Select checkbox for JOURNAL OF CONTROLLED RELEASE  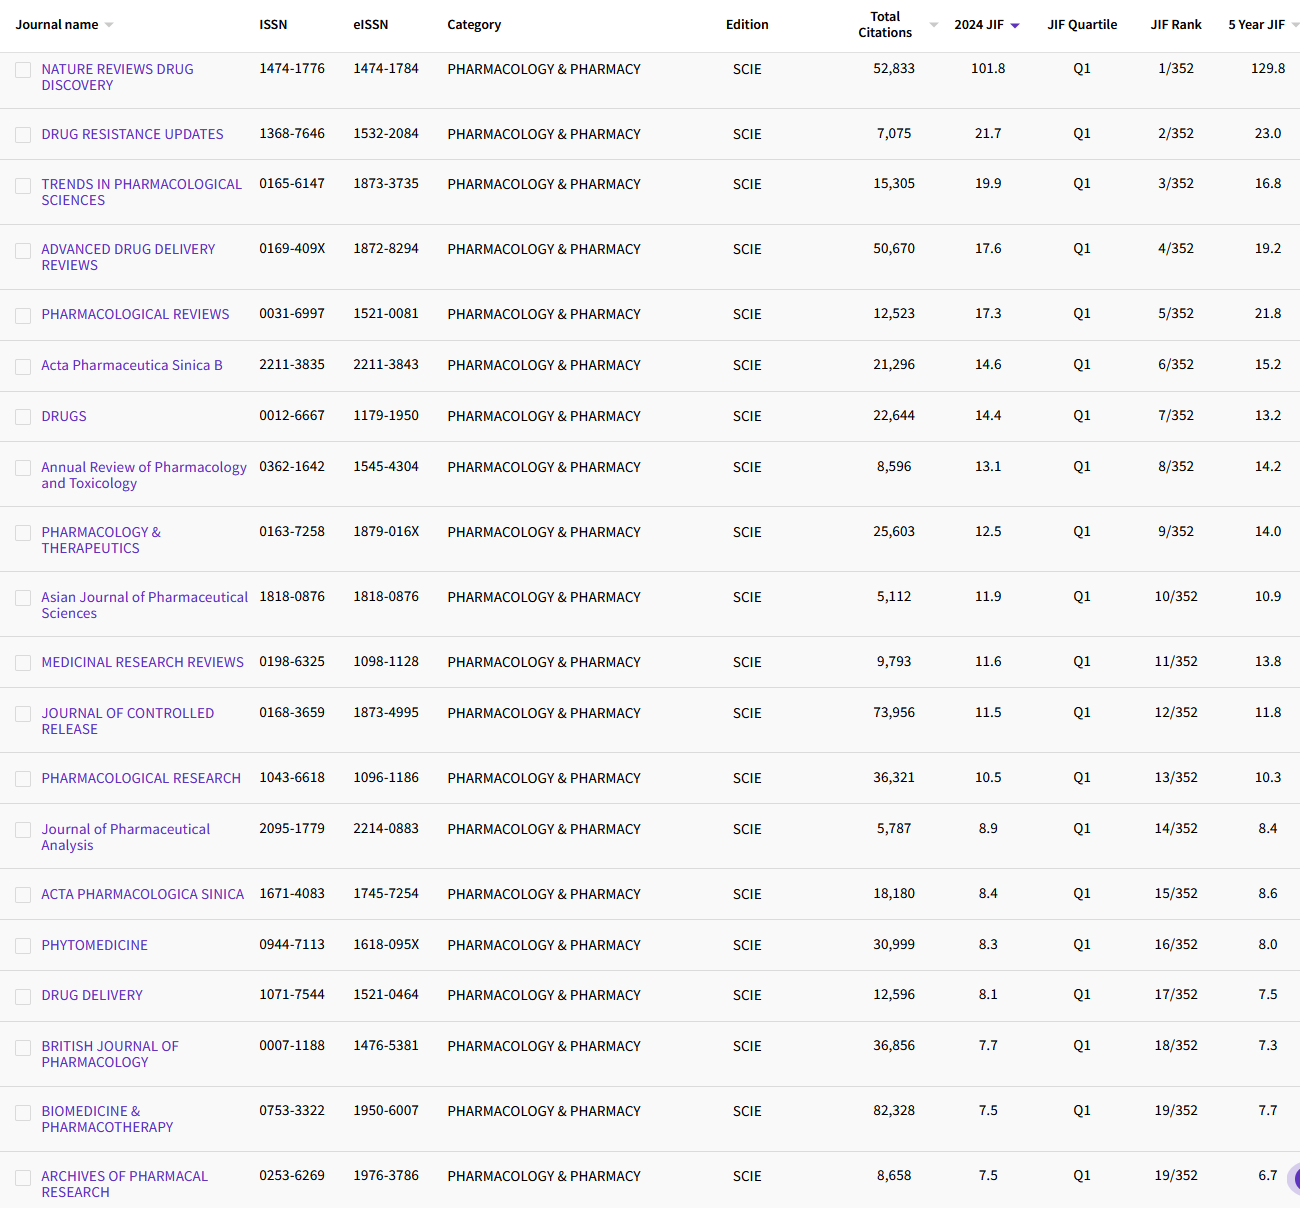click(x=23, y=714)
